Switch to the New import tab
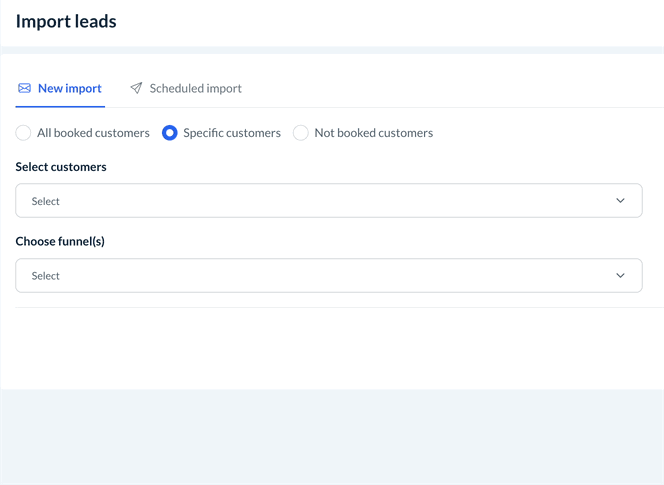This screenshot has width=664, height=485. pyautogui.click(x=69, y=88)
